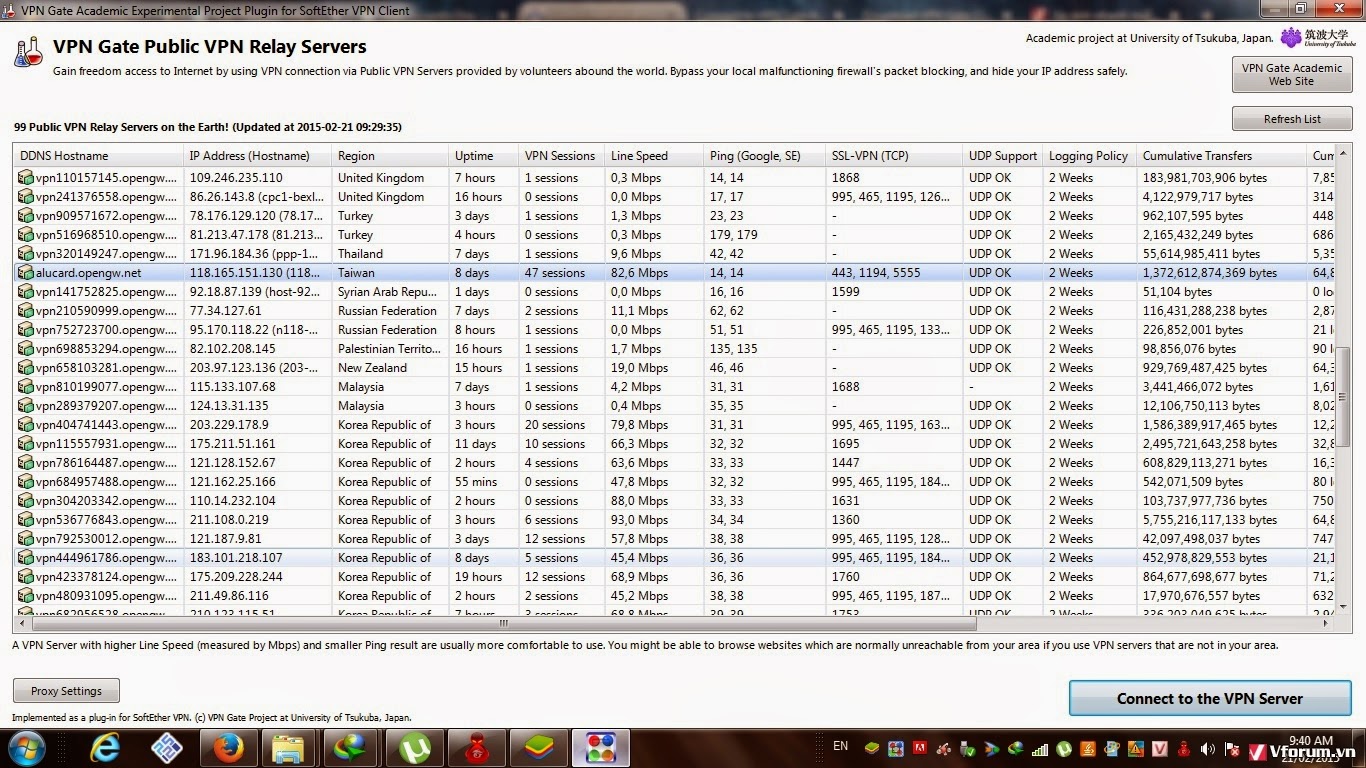Click server icon for vpn115557931 row

tap(26, 444)
